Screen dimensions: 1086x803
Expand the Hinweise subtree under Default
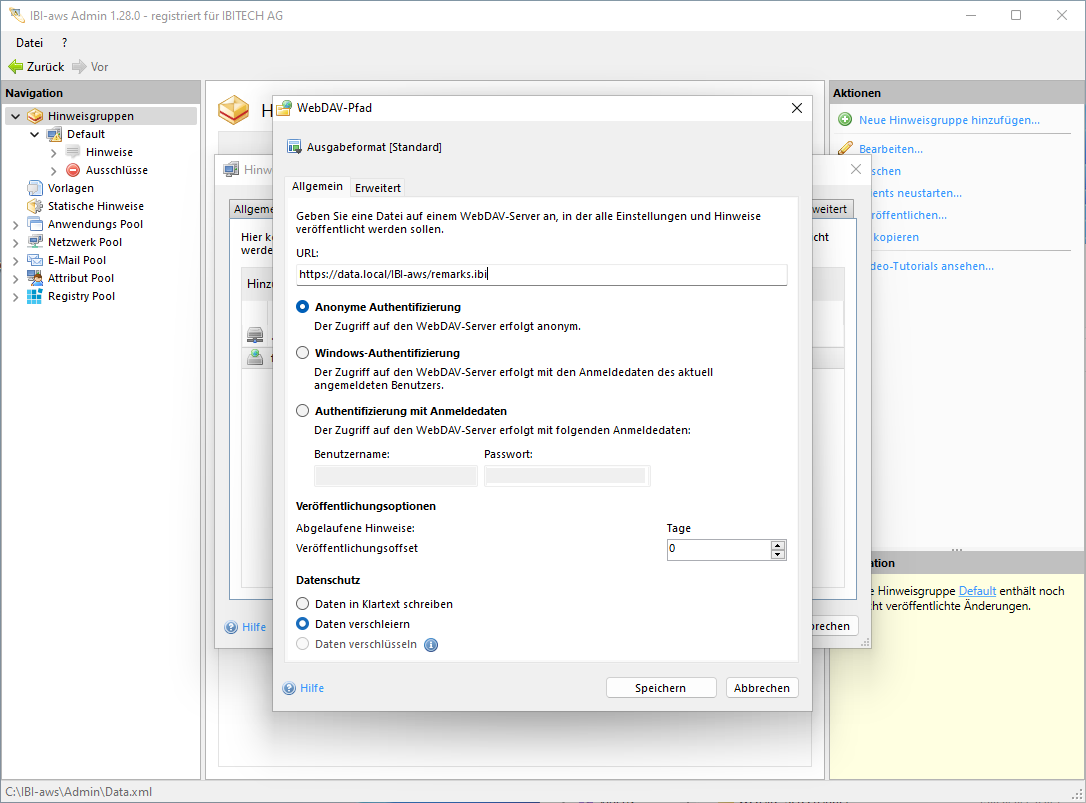[53, 152]
